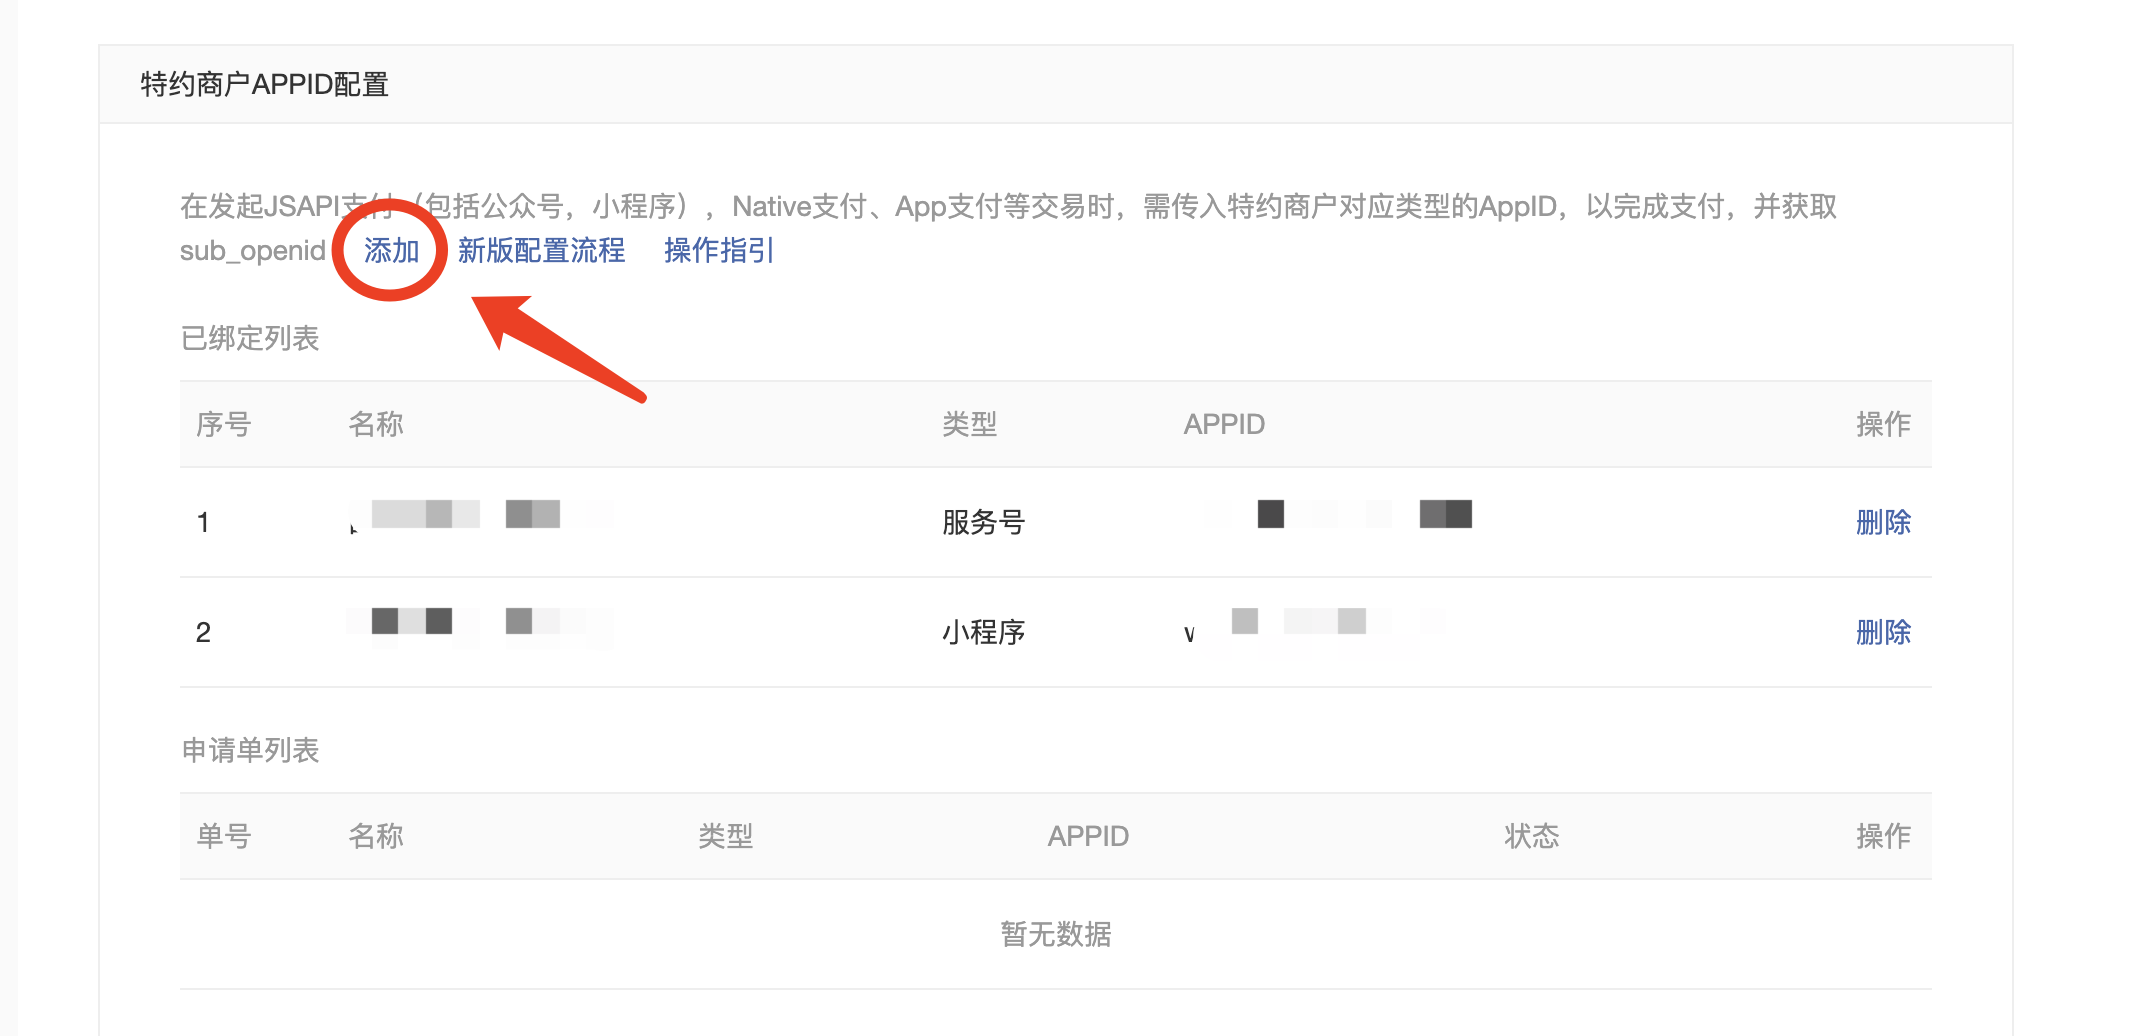Click the 类型 header in the bound list table
Screen dimensions: 2148x1036
969,424
